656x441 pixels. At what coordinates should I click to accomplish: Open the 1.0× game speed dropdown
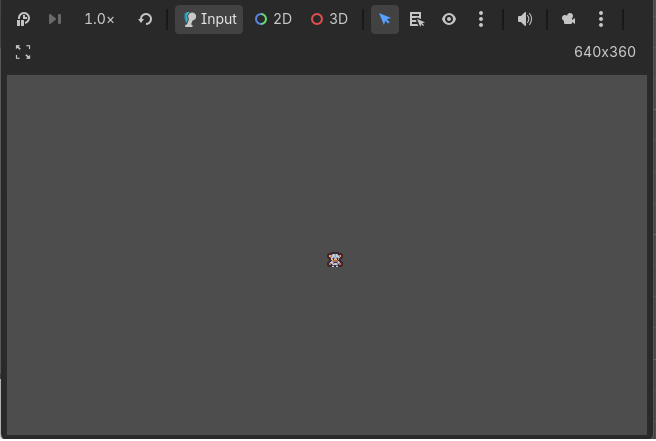click(99, 19)
